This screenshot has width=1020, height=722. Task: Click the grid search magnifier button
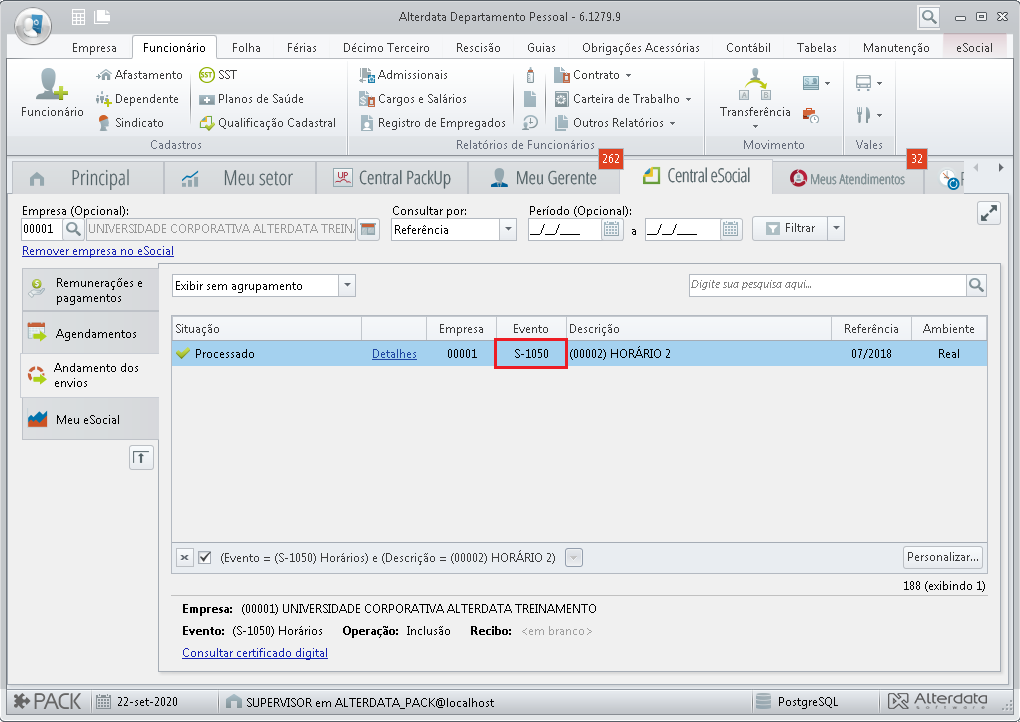(x=976, y=285)
